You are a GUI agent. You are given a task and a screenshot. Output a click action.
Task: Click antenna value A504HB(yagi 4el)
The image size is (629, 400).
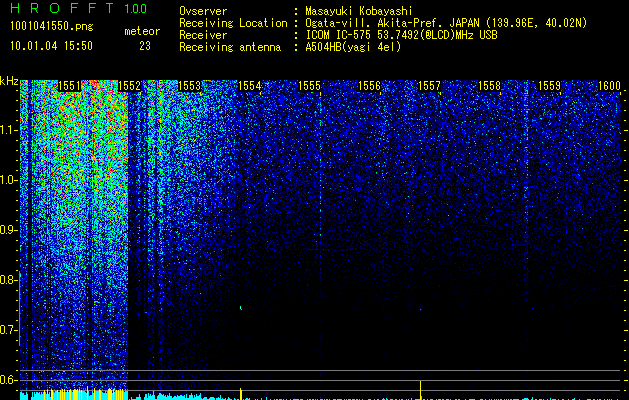coord(353,47)
